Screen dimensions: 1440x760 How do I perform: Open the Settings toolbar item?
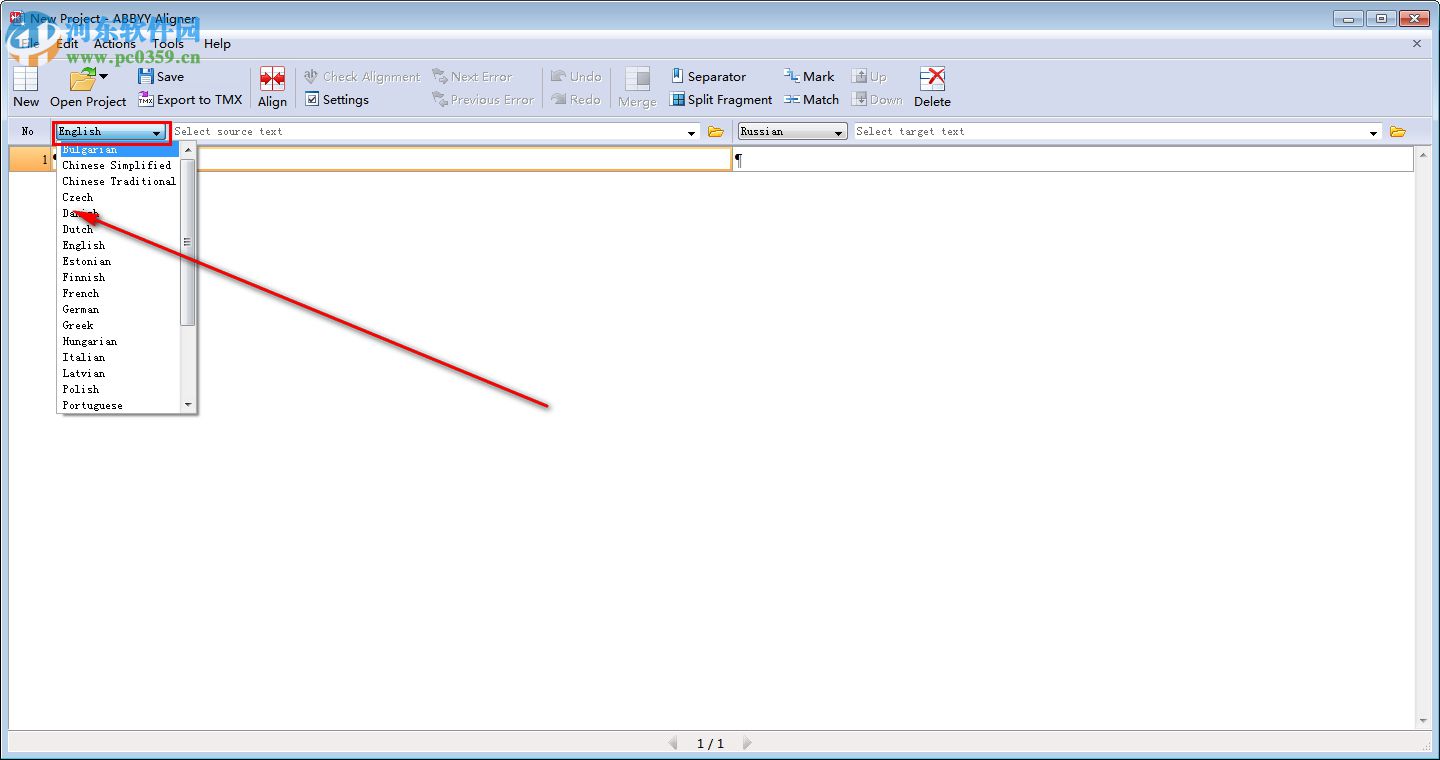tap(337, 99)
